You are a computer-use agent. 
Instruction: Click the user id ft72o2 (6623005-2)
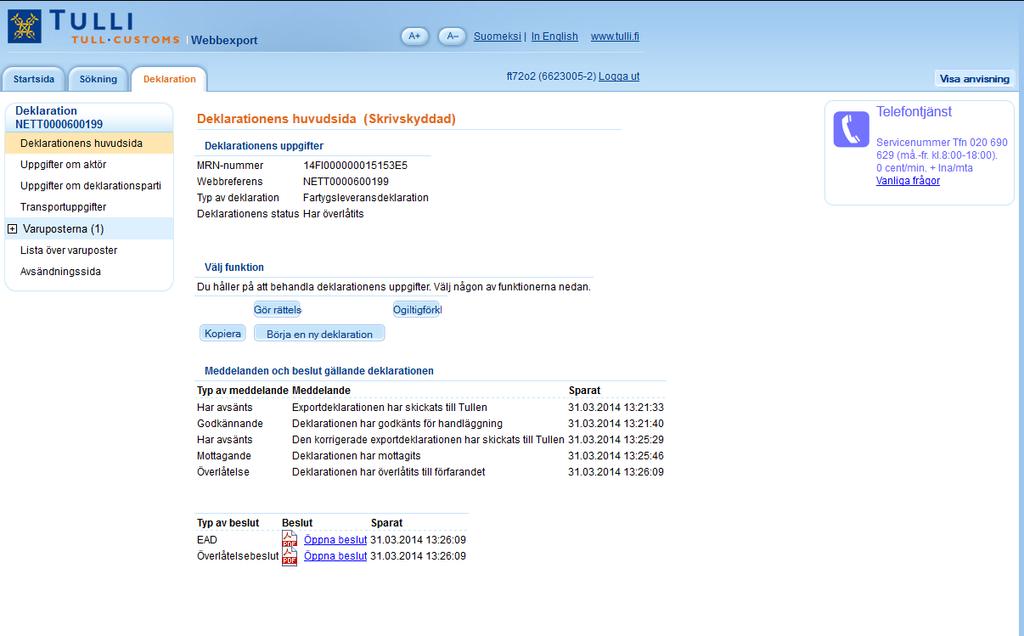pos(551,76)
